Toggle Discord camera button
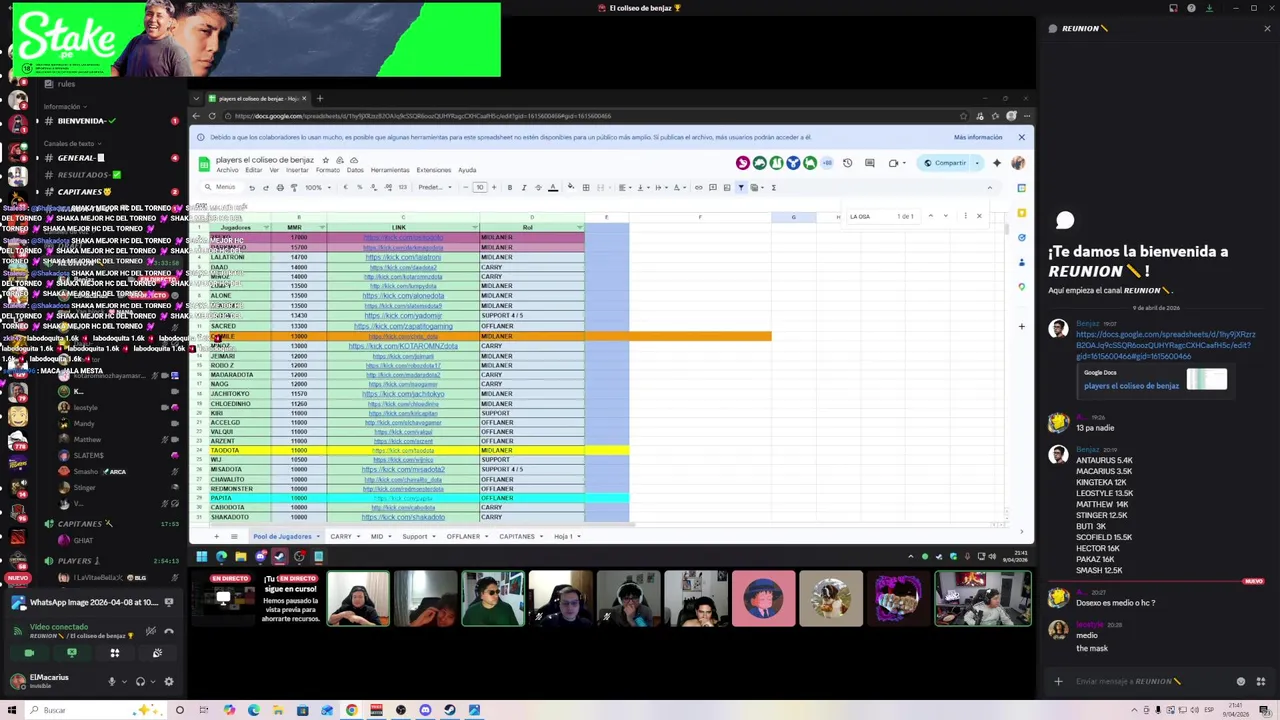This screenshot has height=720, width=1280. [x=29, y=653]
